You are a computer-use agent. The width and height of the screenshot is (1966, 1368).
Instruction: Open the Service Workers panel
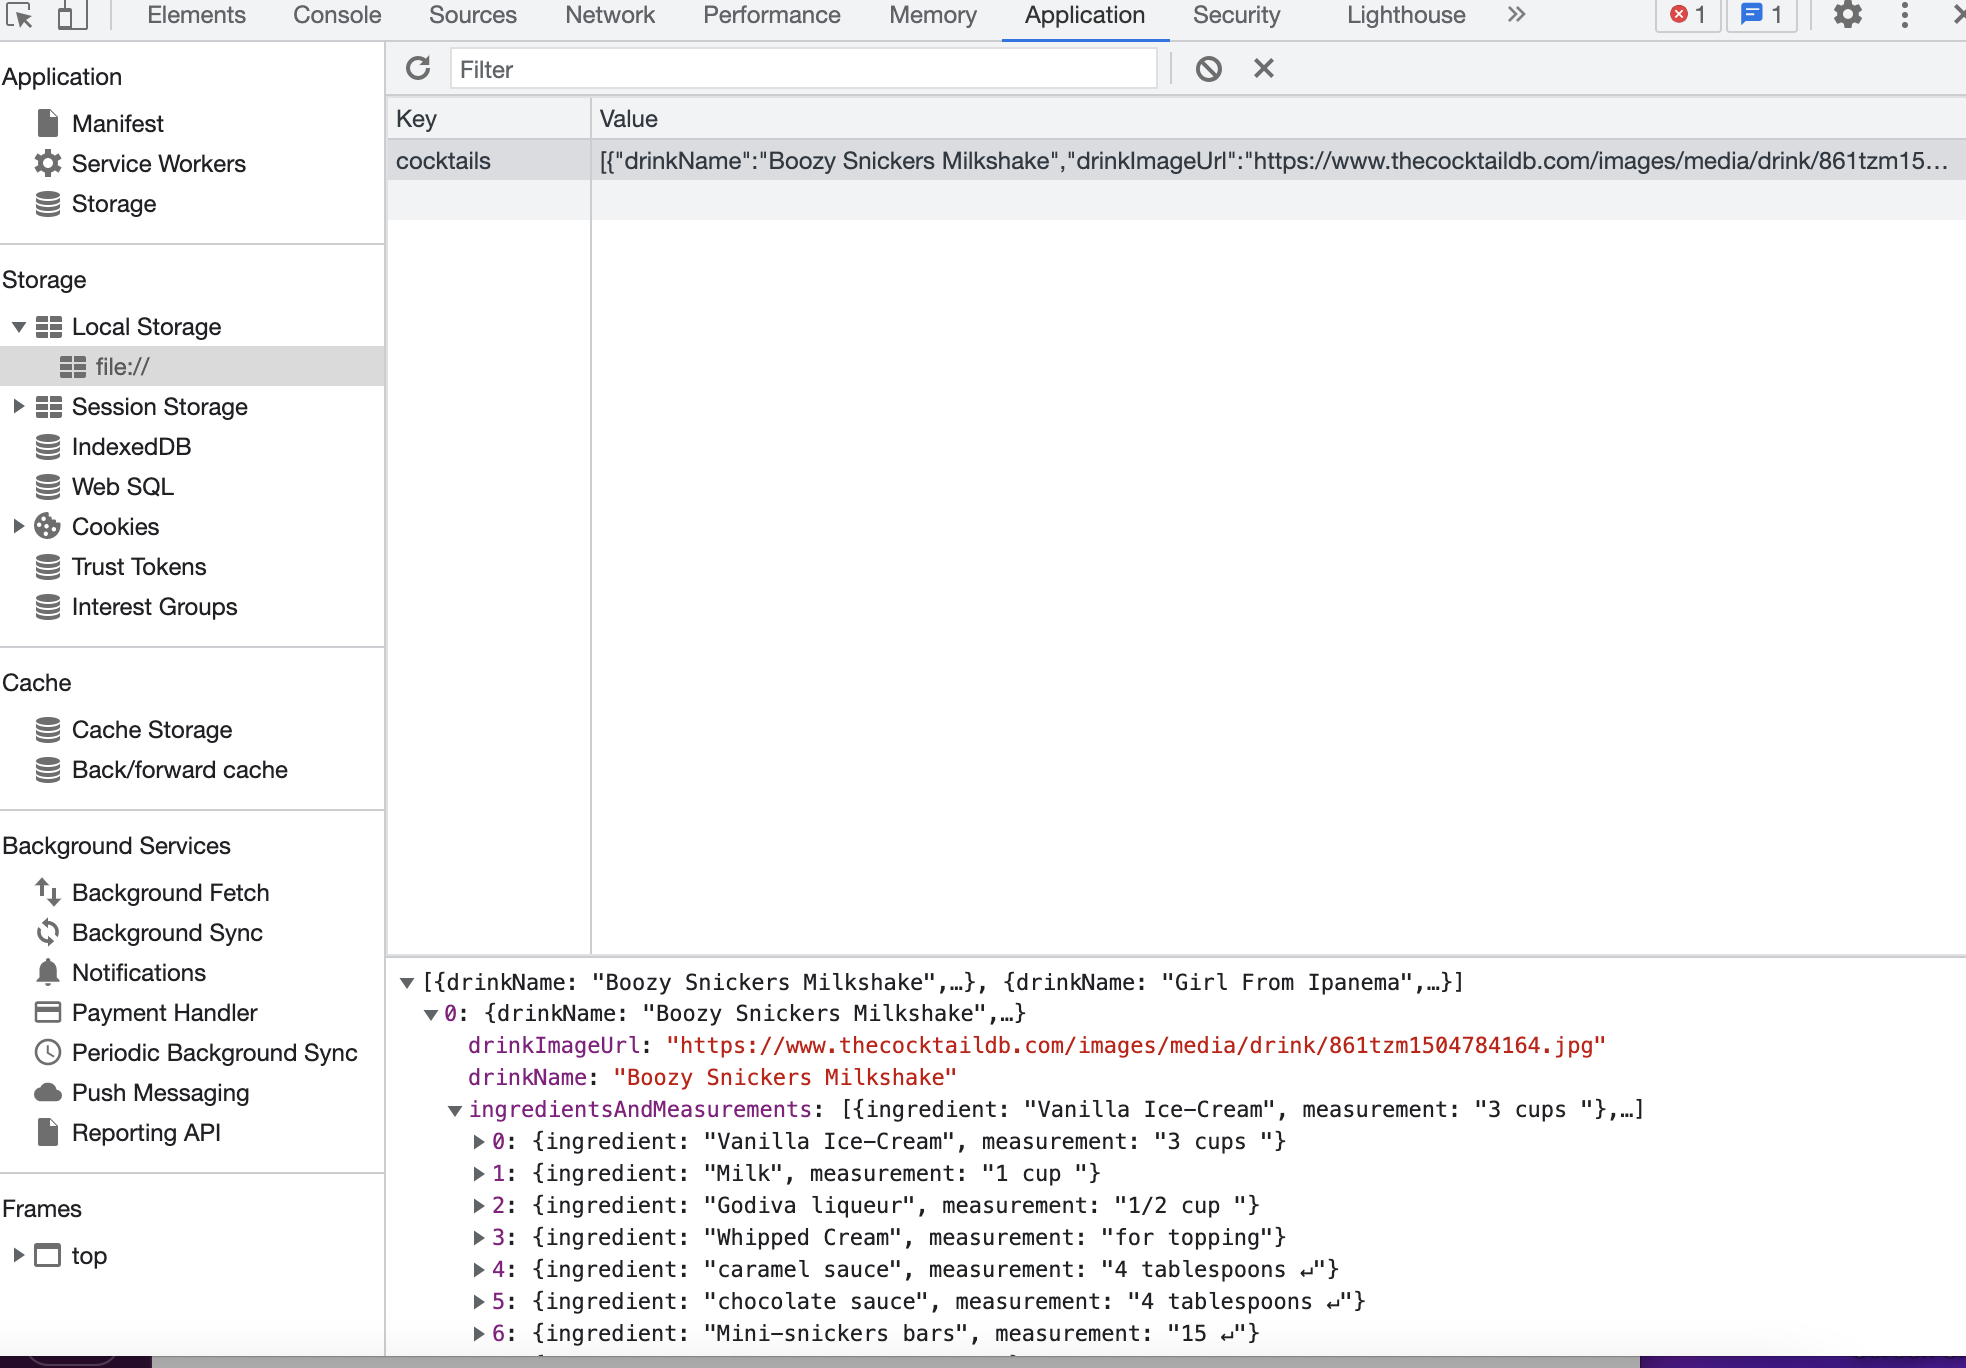pos(158,163)
